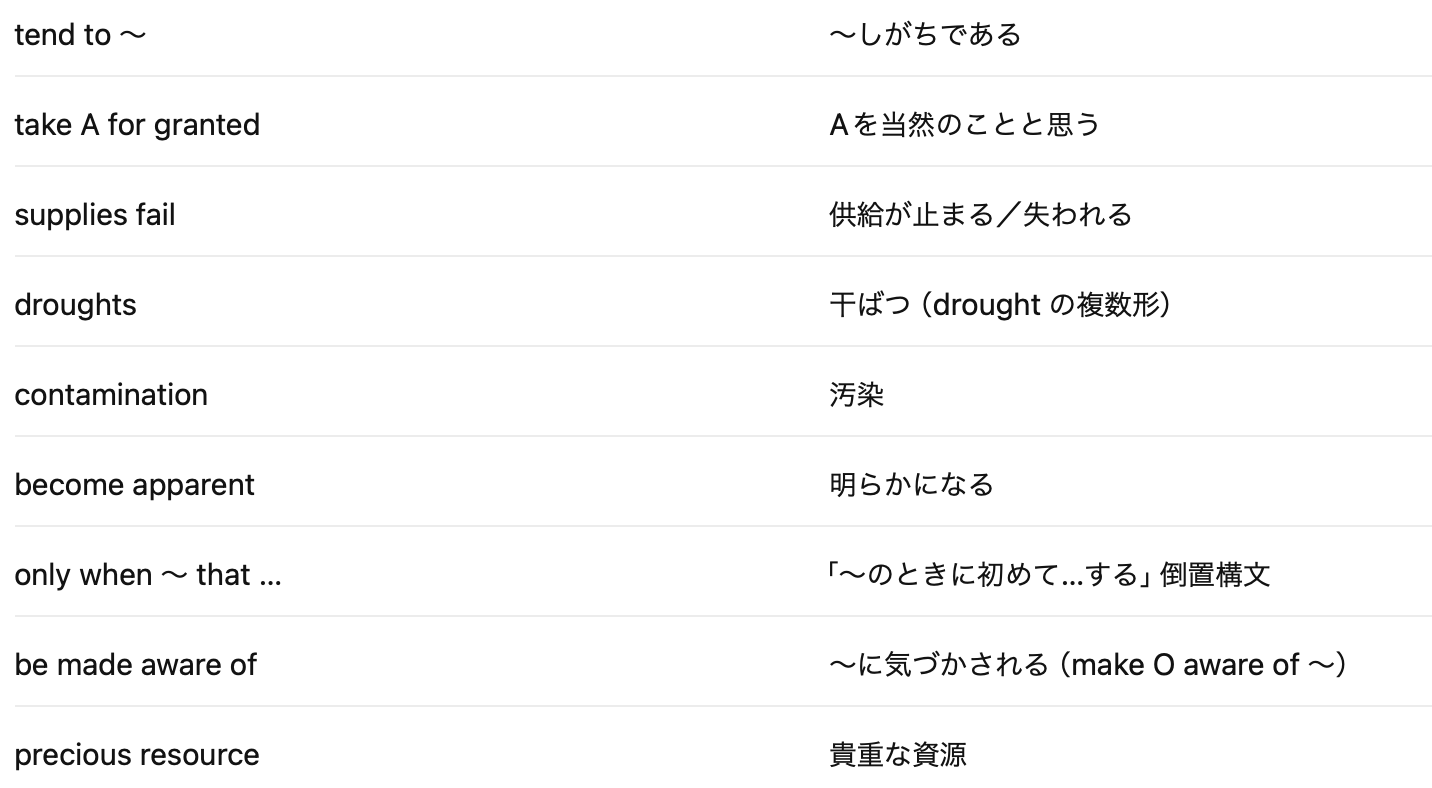Select the '～しがちである' translation cell

pyautogui.click(x=925, y=35)
